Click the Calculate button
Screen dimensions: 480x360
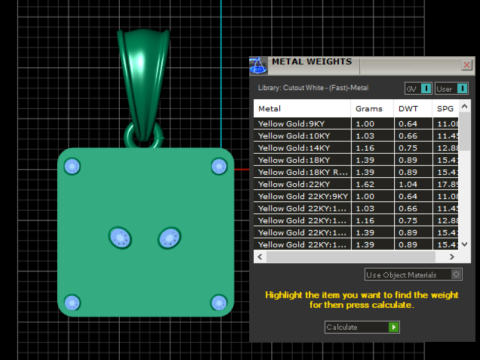point(362,327)
